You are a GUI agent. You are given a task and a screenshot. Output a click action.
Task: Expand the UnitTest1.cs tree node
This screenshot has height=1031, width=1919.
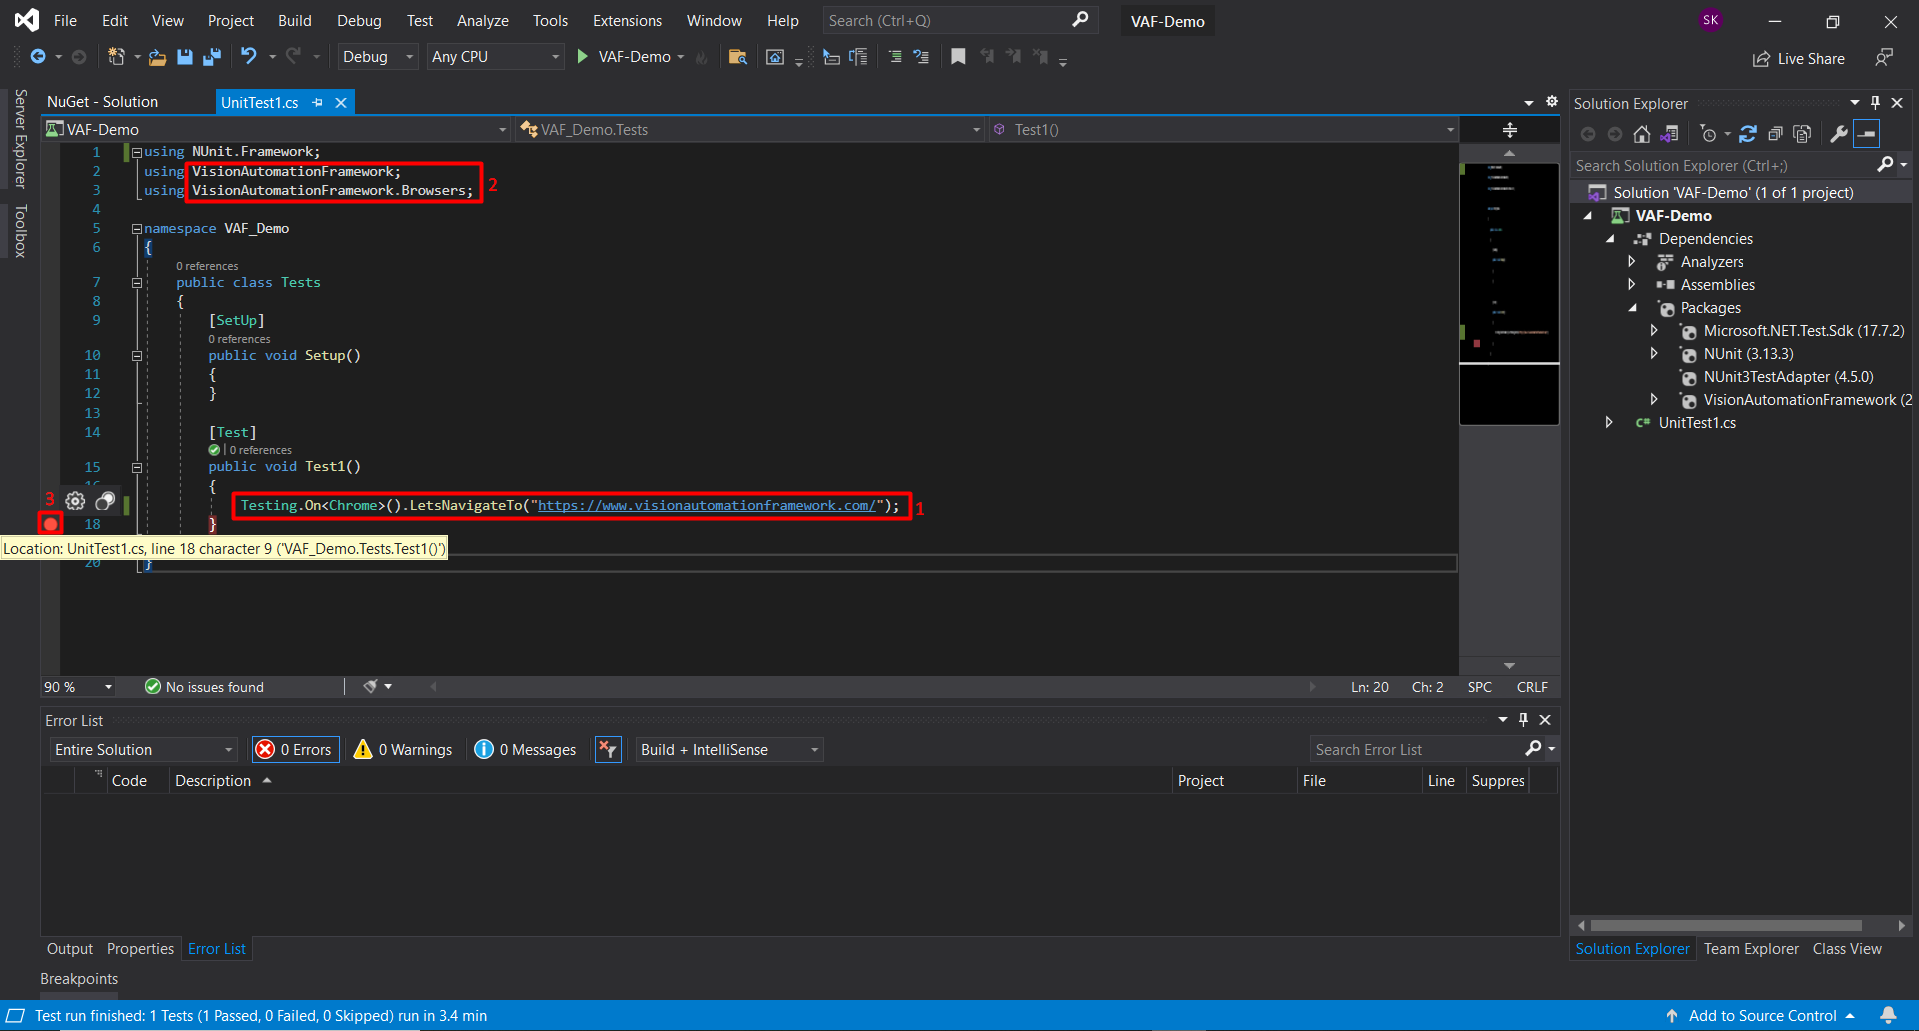click(x=1609, y=422)
